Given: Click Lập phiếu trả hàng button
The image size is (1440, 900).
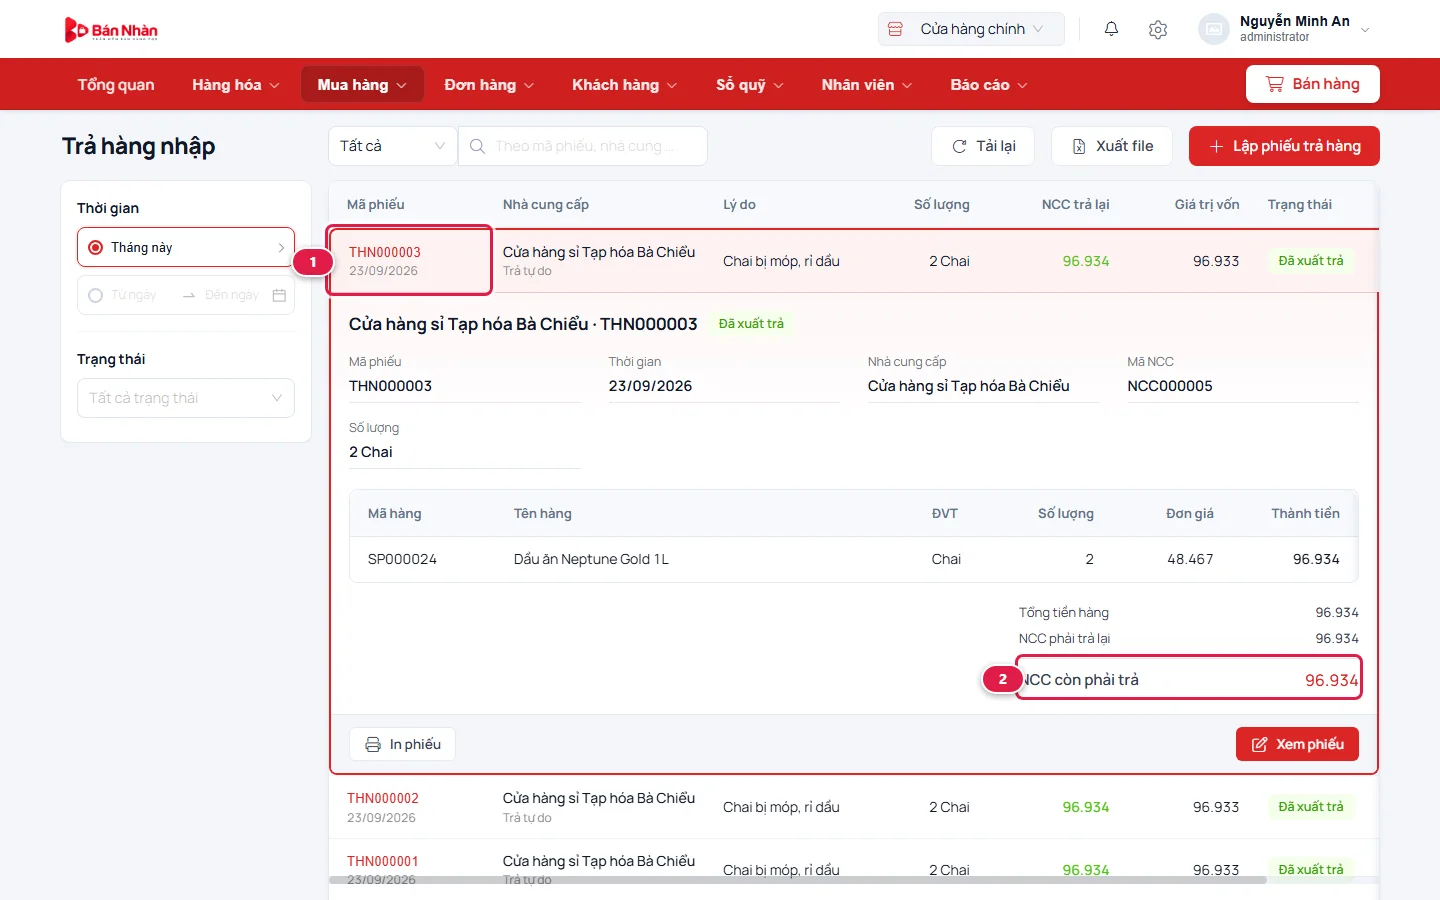Looking at the screenshot, I should (1284, 146).
